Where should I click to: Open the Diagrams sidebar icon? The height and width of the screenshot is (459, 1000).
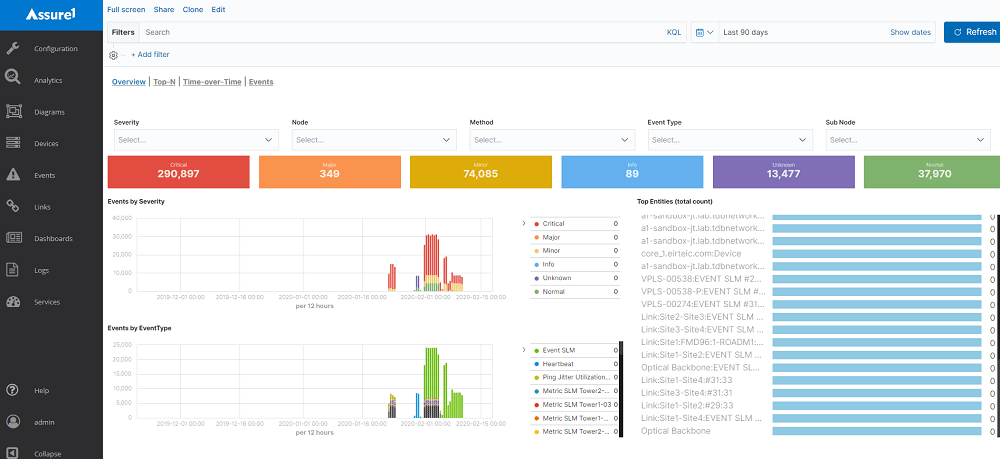pos(13,112)
